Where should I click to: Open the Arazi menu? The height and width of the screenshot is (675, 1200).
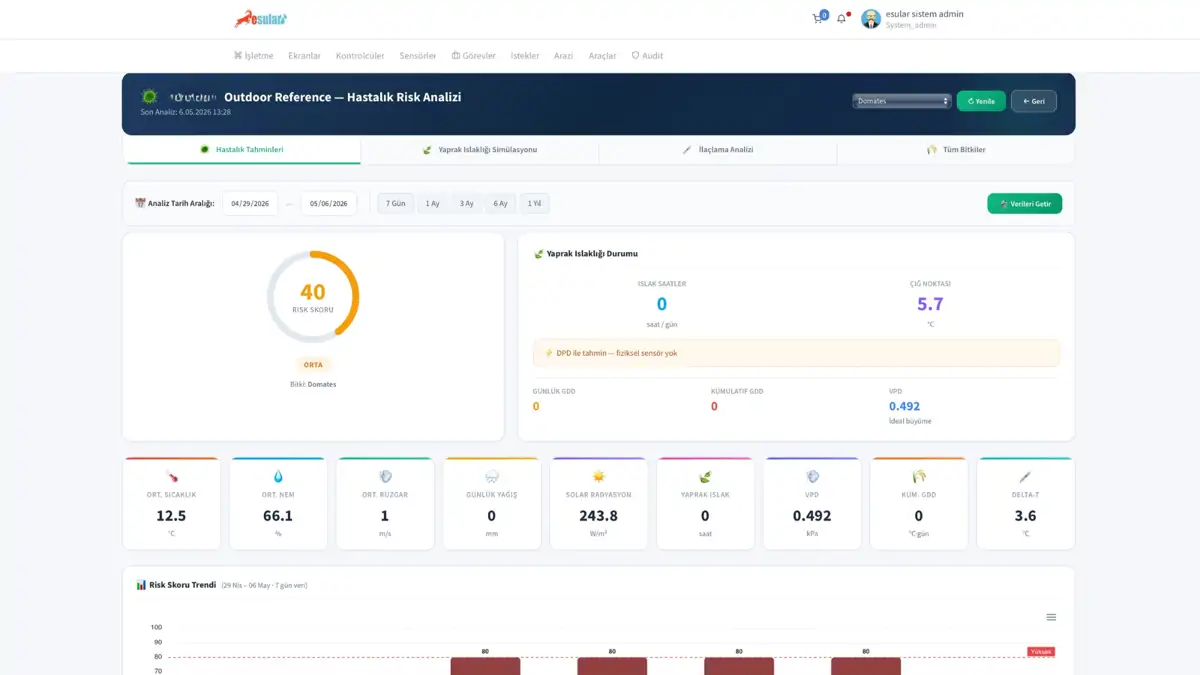click(563, 56)
